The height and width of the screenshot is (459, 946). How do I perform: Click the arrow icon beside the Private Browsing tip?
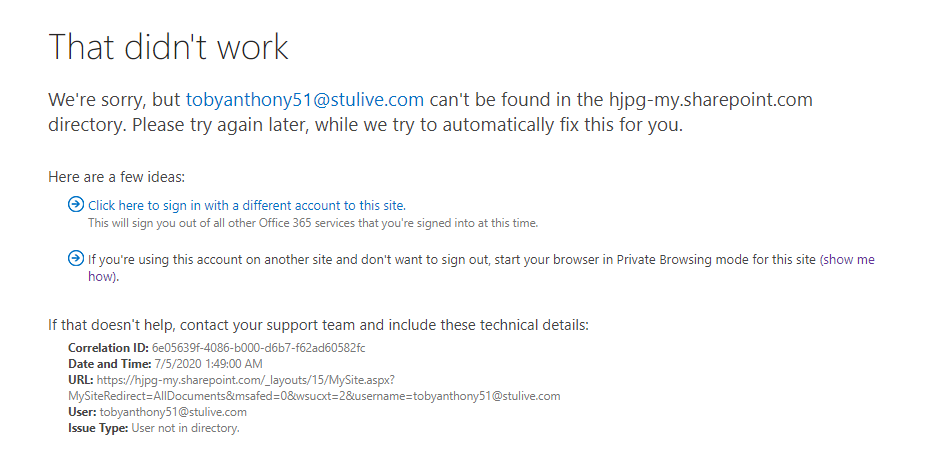pyautogui.click(x=75, y=259)
